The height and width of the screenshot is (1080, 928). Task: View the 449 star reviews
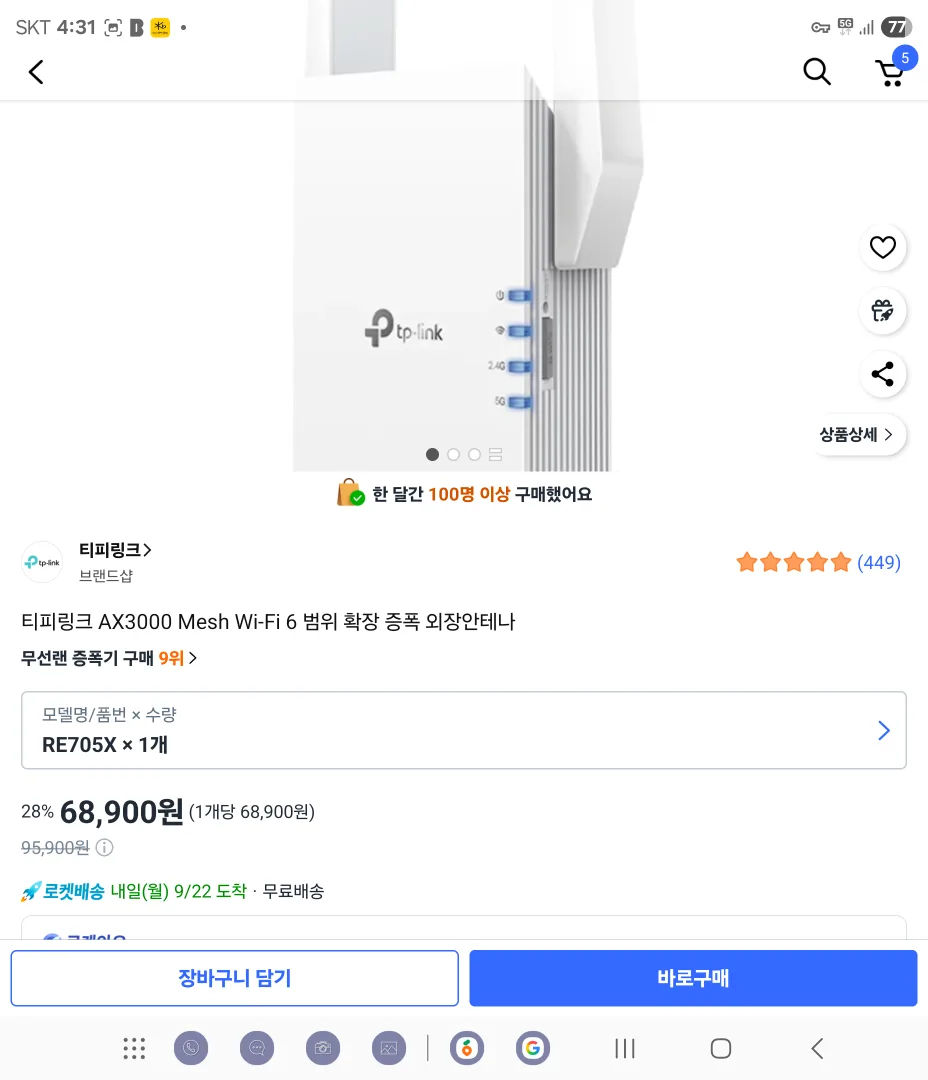coord(818,563)
